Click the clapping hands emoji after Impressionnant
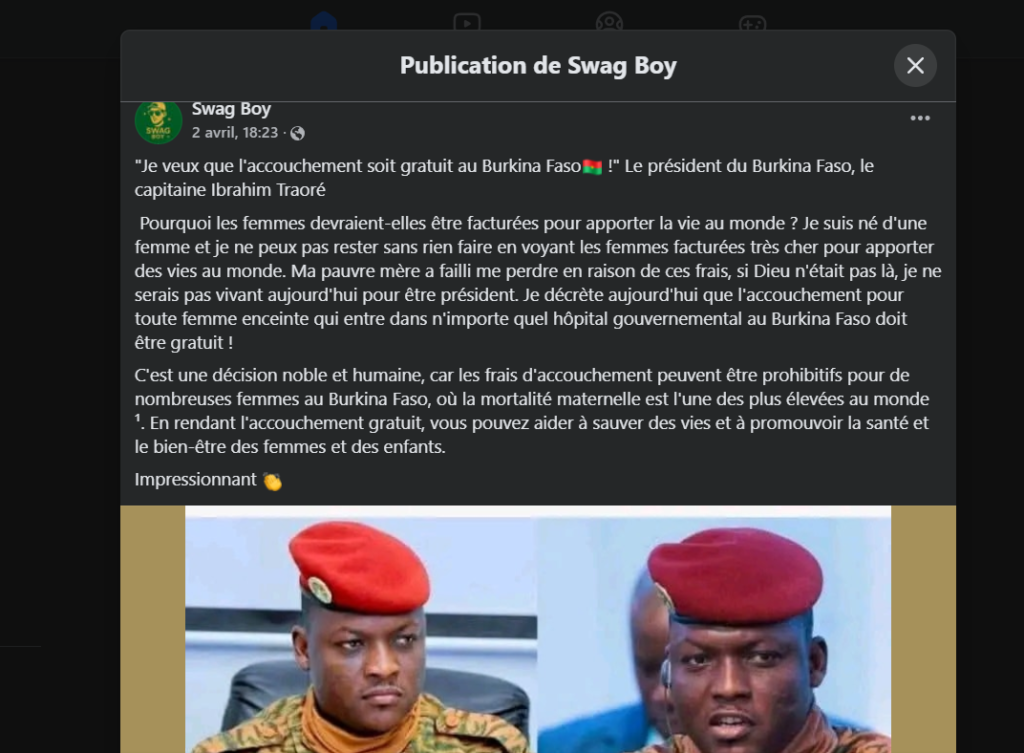Image resolution: width=1024 pixels, height=753 pixels. [272, 481]
